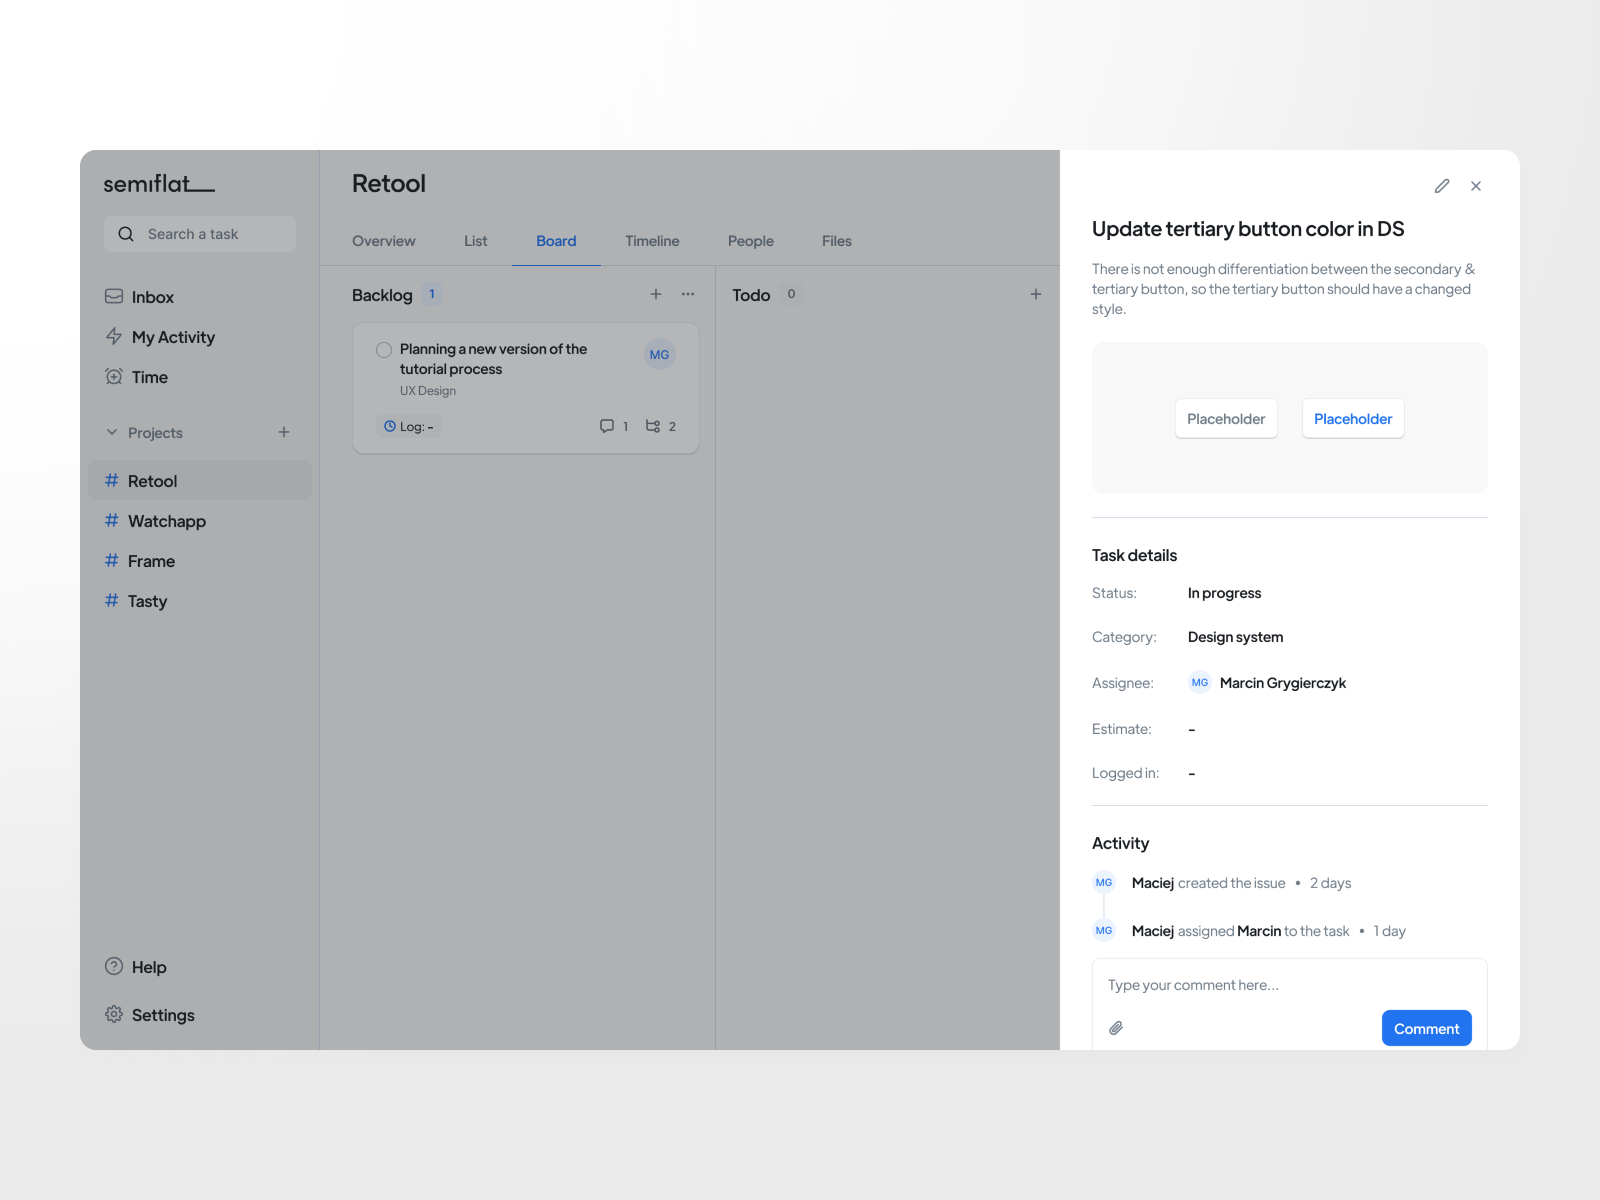
Task: Open Settings using the gear icon
Action: (x=113, y=1014)
